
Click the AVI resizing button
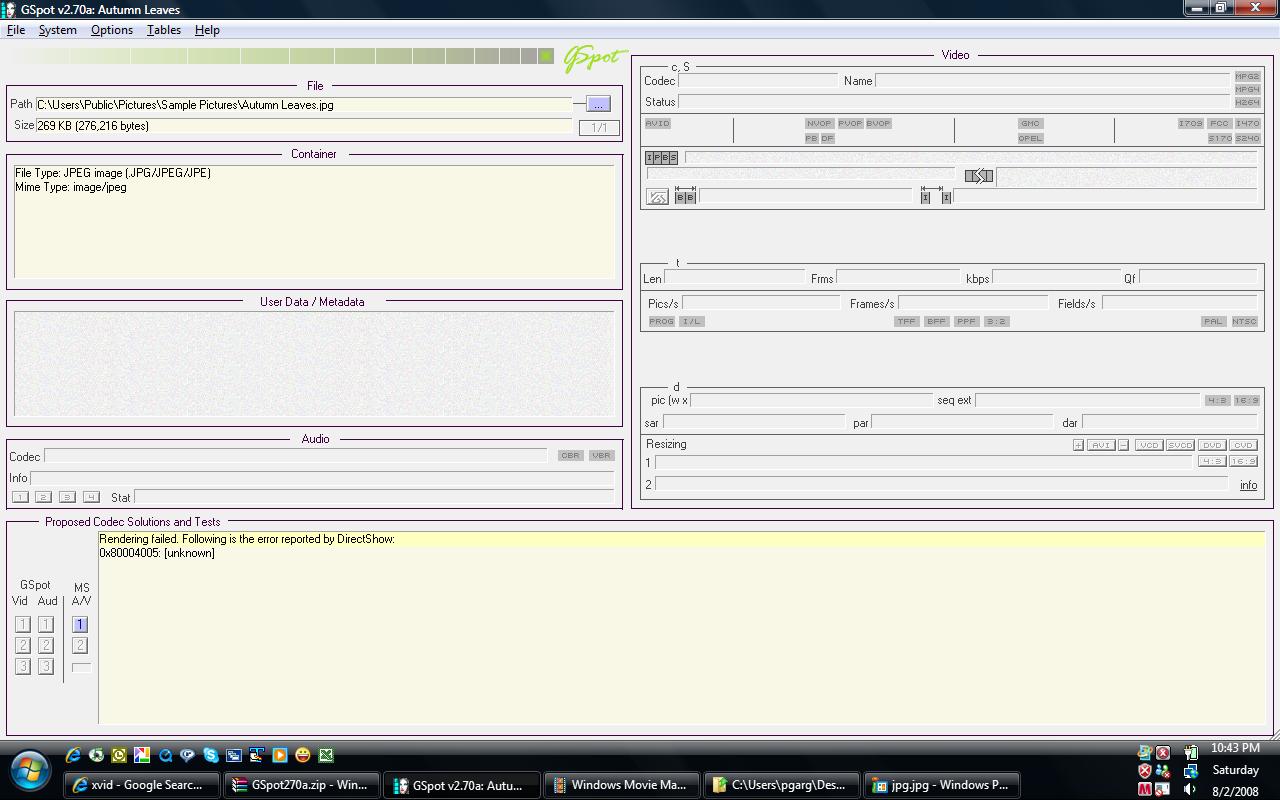point(1101,445)
